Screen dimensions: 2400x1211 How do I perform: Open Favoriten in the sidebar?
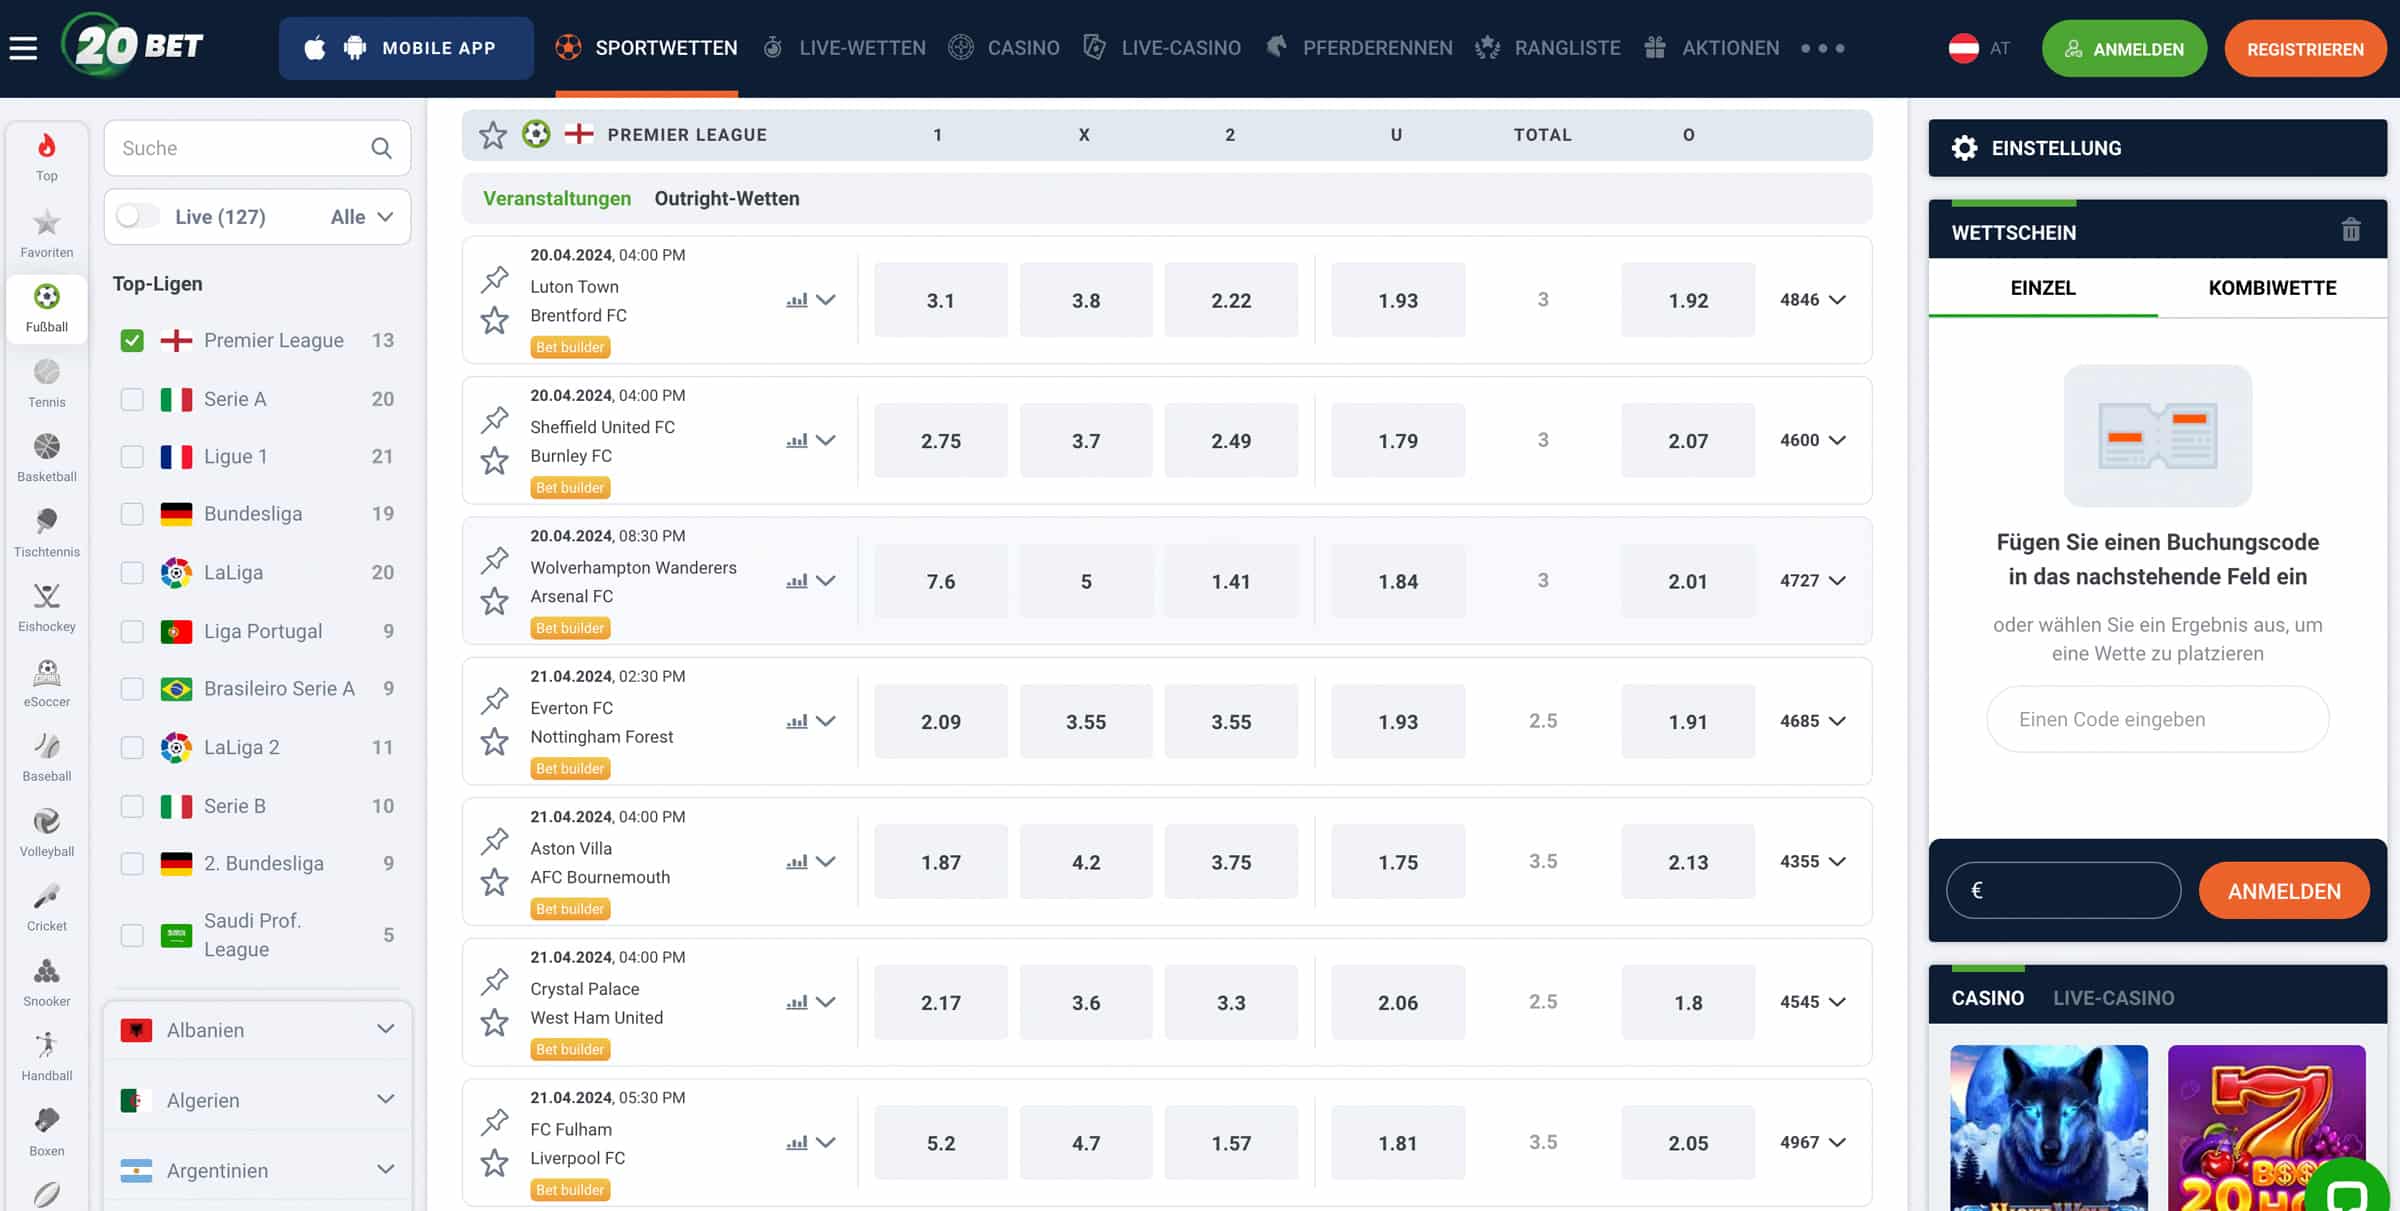coord(47,233)
